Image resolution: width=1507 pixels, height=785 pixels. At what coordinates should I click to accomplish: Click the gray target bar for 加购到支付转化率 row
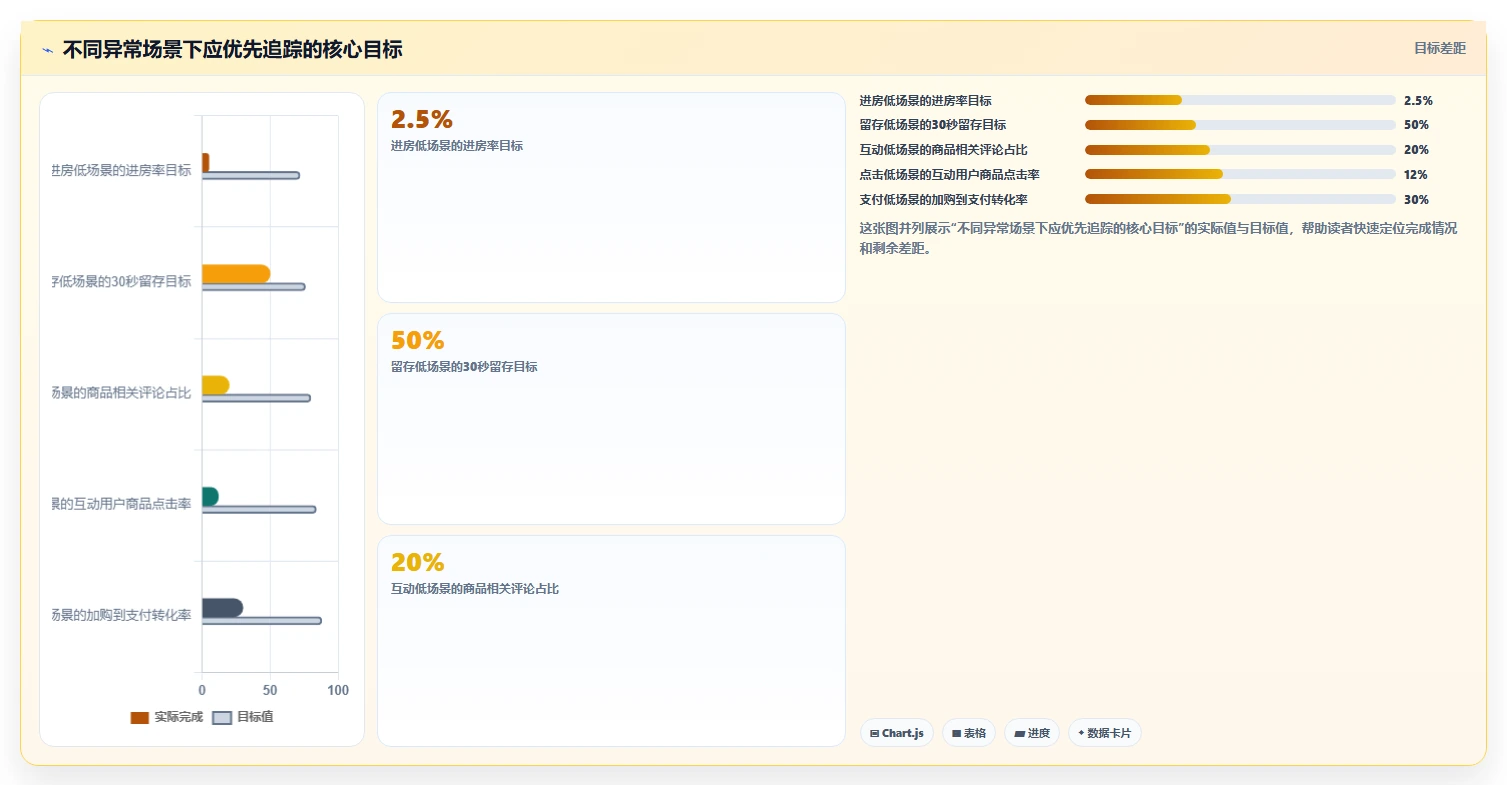tap(262, 621)
